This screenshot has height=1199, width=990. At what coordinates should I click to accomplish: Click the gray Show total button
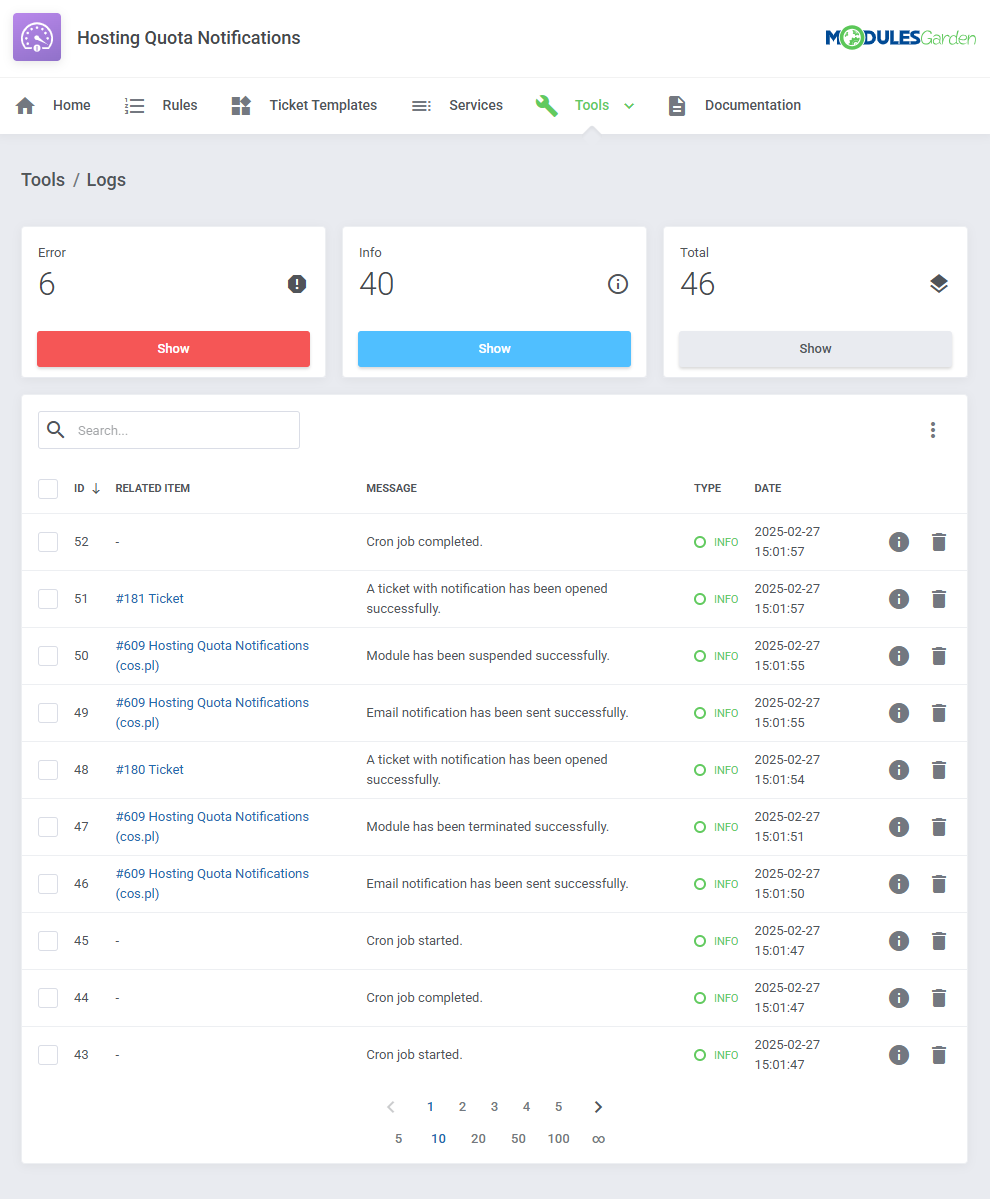(816, 349)
